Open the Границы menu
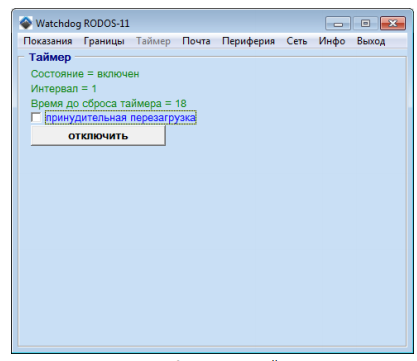Image resolution: width=417 pixels, height=361 pixels. pyautogui.click(x=104, y=41)
